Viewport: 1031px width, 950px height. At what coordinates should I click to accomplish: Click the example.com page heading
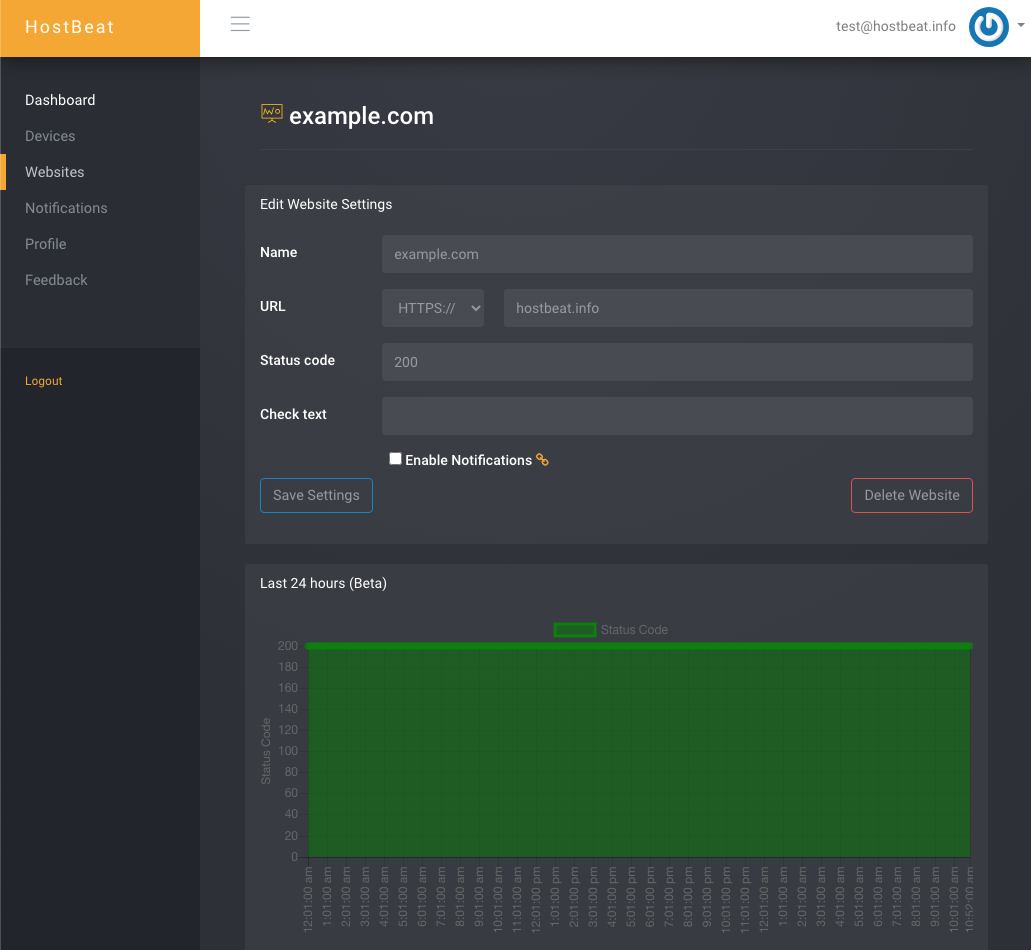point(361,116)
